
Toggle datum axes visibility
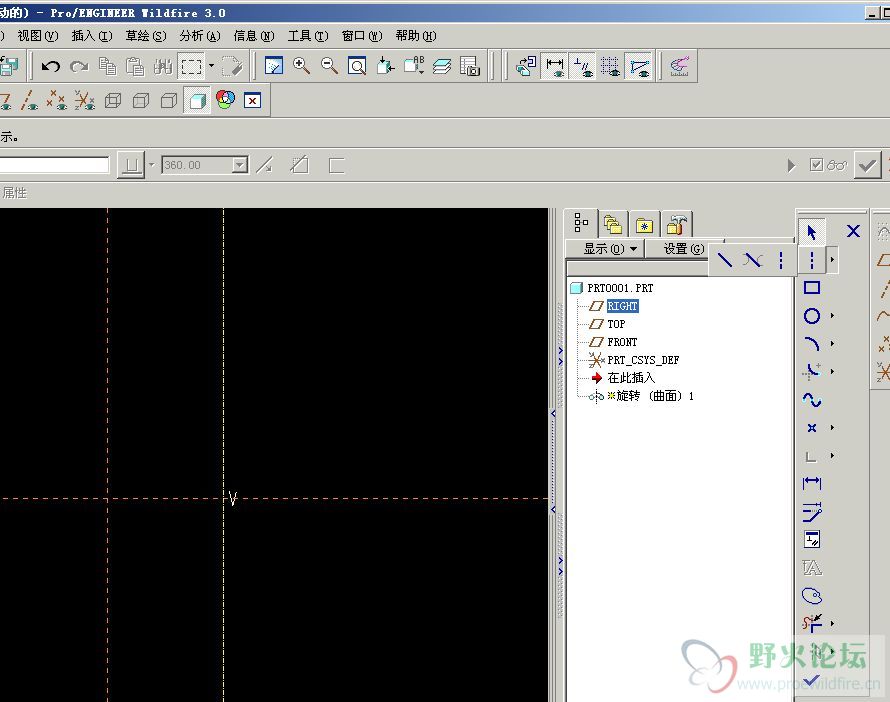coord(29,101)
